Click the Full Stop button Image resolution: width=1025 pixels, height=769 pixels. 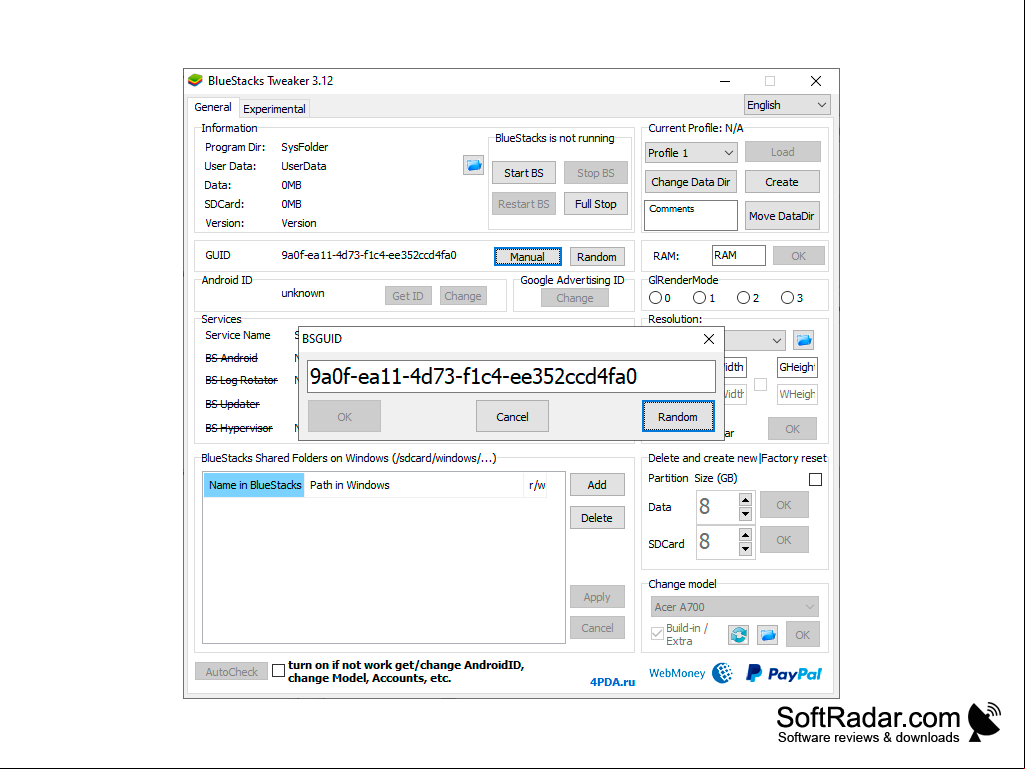[x=596, y=204]
